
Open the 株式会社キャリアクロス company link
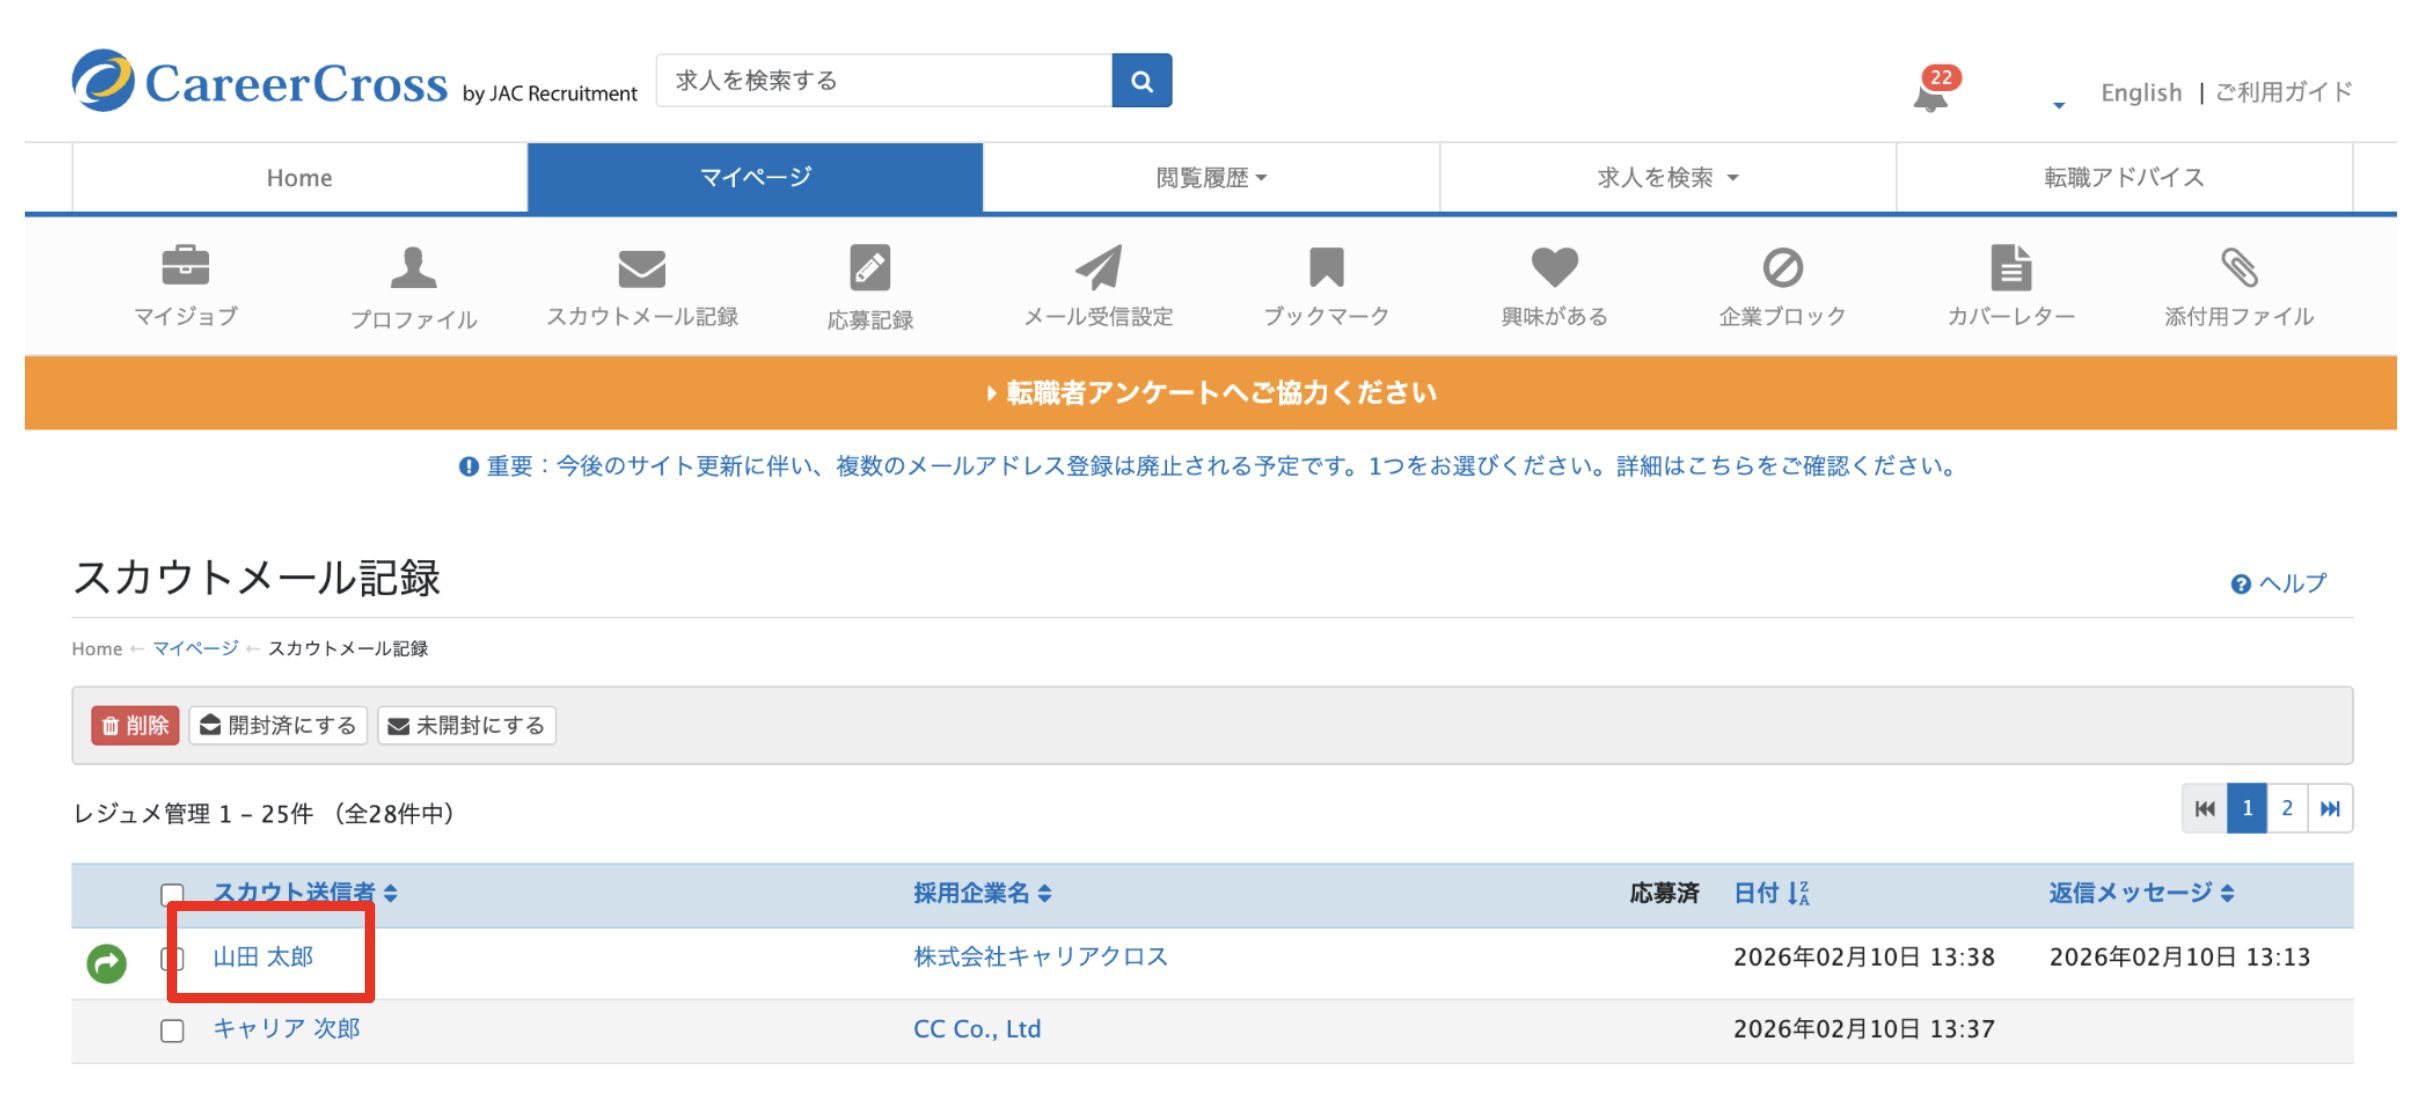(x=1040, y=957)
